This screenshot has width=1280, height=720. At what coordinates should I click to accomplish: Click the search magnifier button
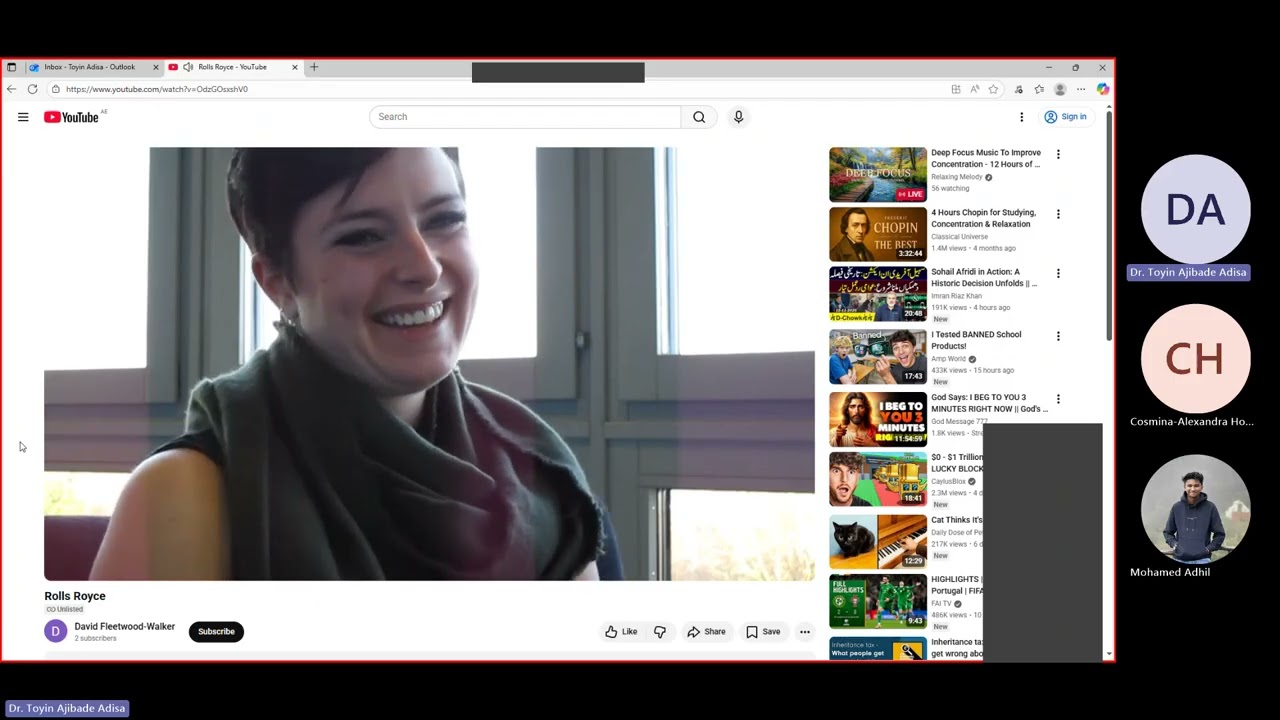click(x=699, y=117)
